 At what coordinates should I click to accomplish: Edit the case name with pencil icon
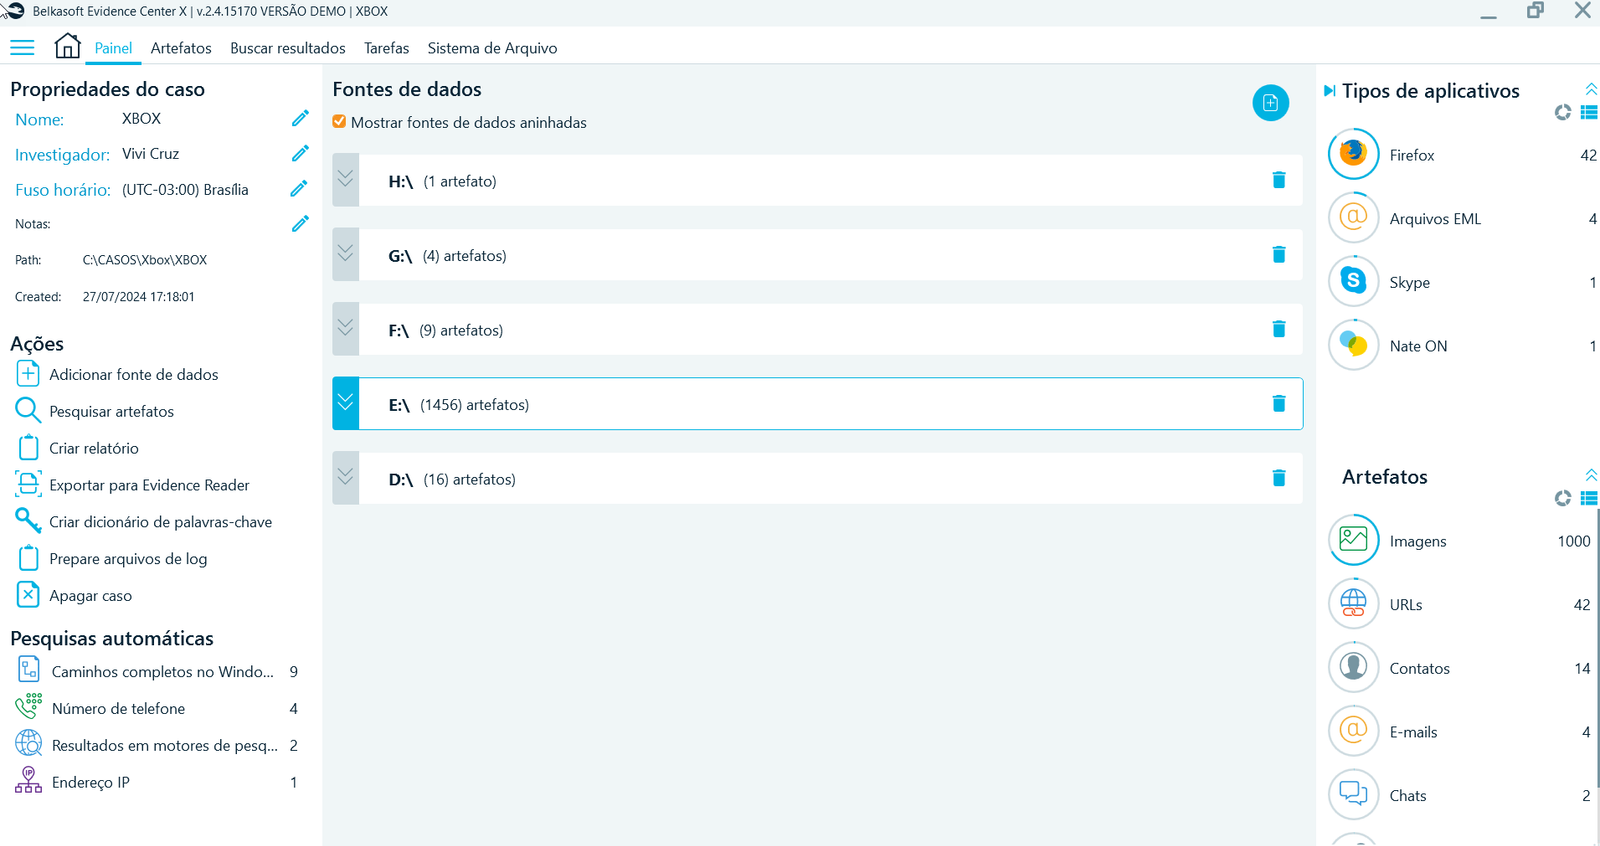tap(300, 118)
